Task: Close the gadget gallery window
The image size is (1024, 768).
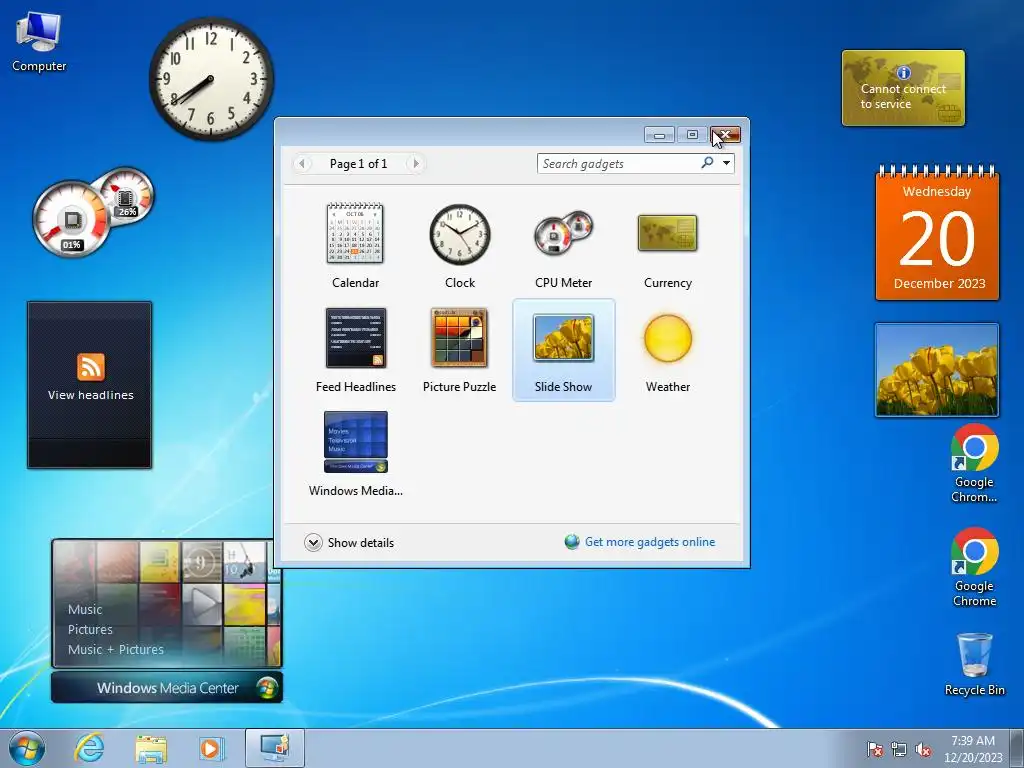Action: click(725, 135)
